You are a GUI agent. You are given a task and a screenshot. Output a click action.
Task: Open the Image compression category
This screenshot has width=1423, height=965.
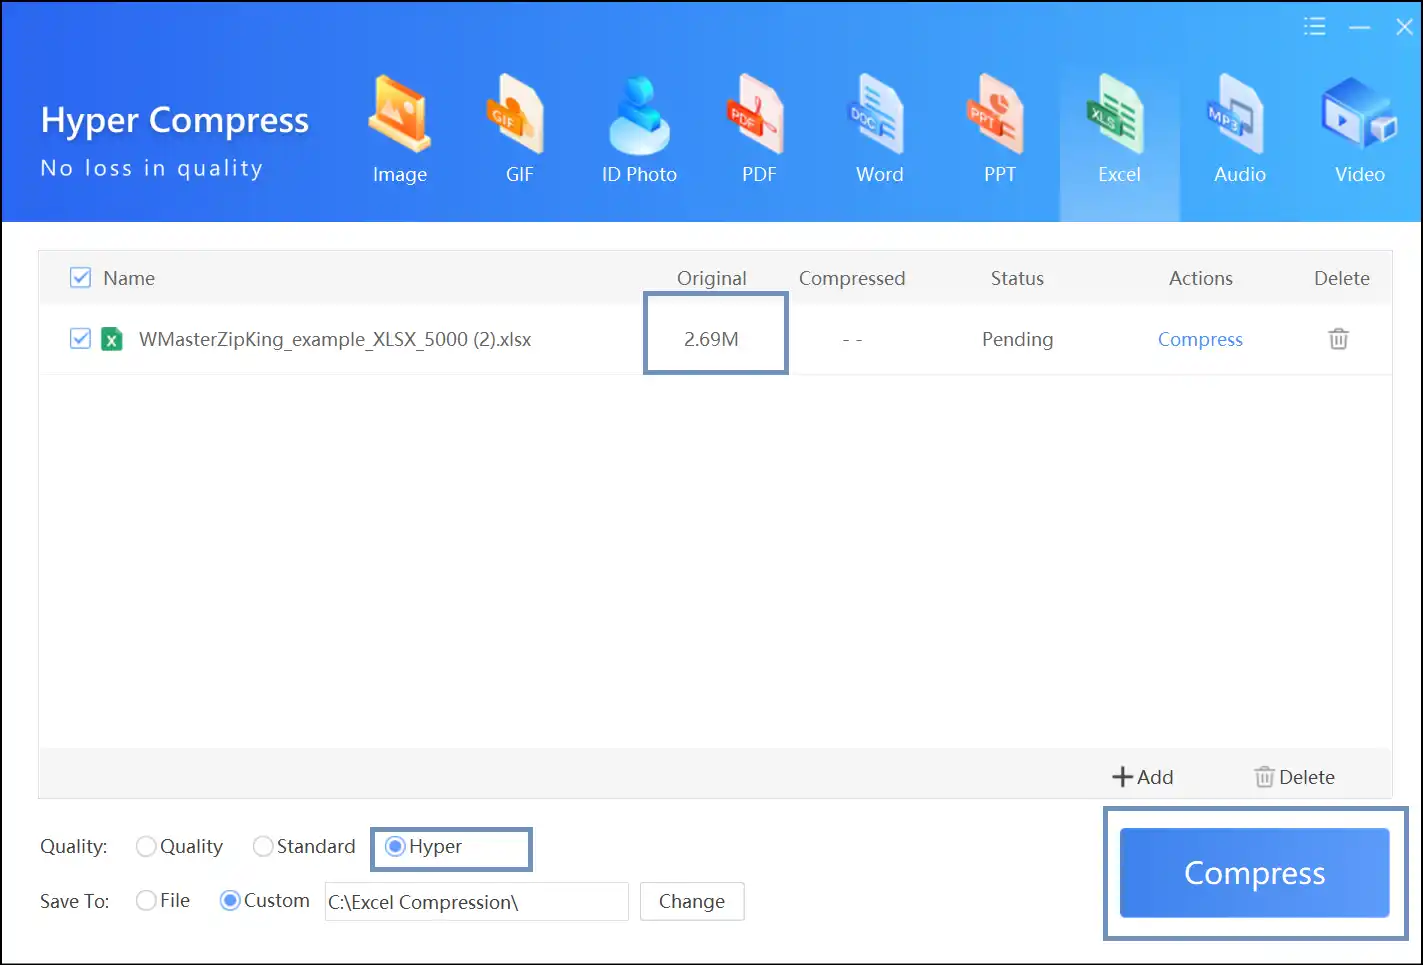[399, 130]
